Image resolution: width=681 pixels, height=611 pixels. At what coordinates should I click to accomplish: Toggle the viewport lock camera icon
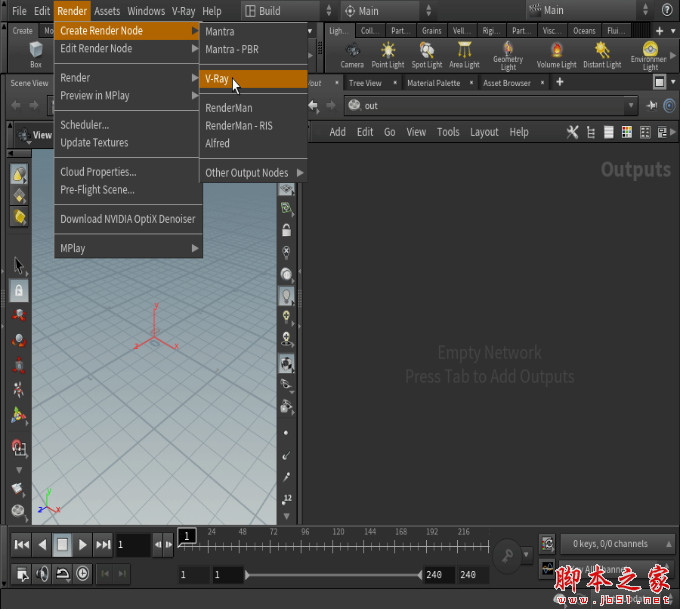(x=286, y=230)
